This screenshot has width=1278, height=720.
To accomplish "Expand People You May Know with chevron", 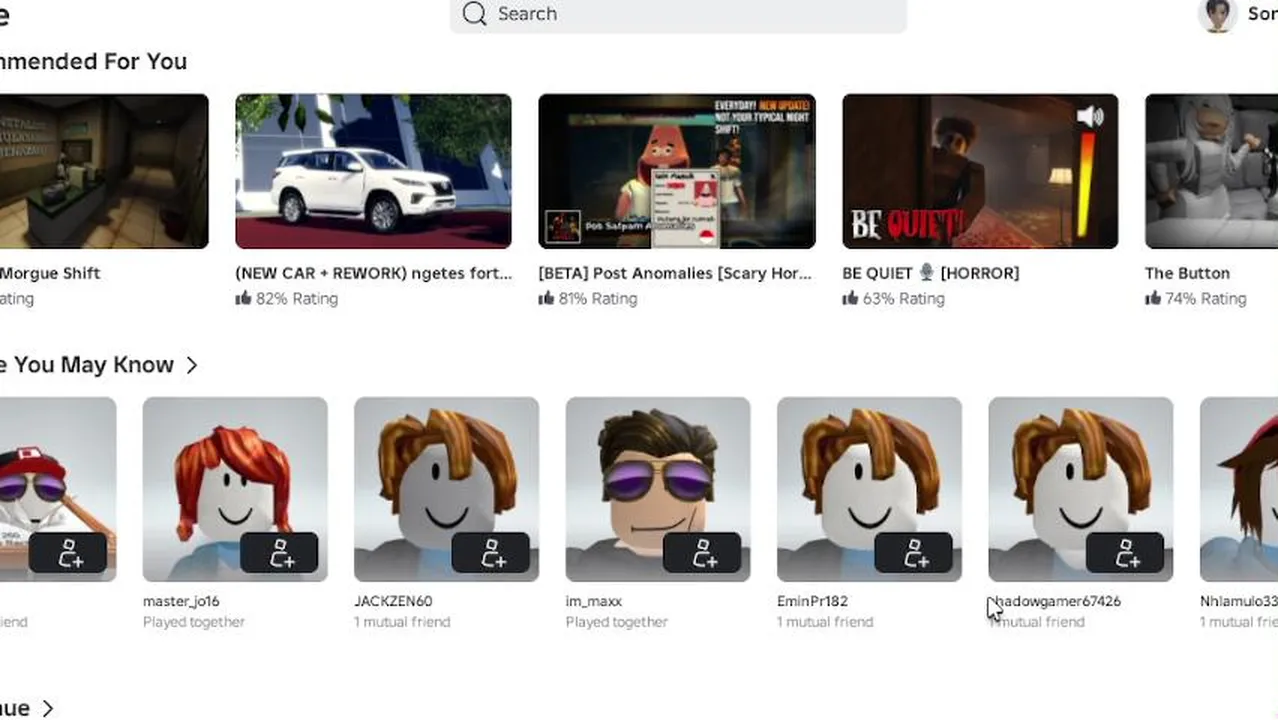I will point(192,365).
